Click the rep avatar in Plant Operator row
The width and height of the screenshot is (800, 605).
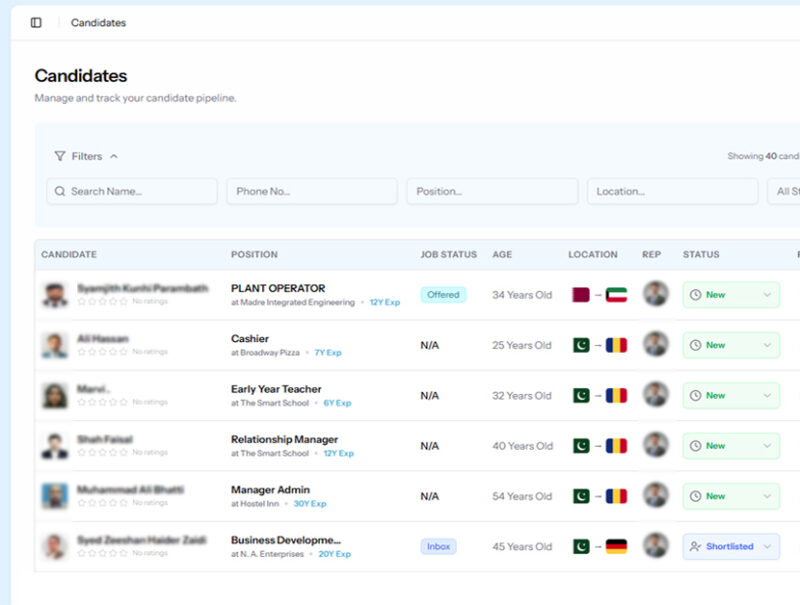tap(656, 294)
